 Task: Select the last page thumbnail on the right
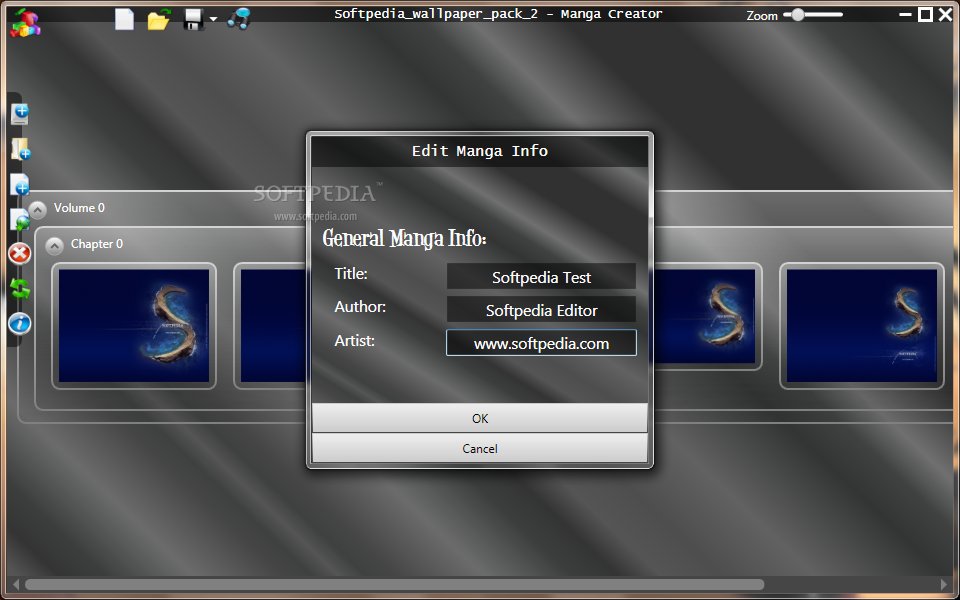coord(861,326)
